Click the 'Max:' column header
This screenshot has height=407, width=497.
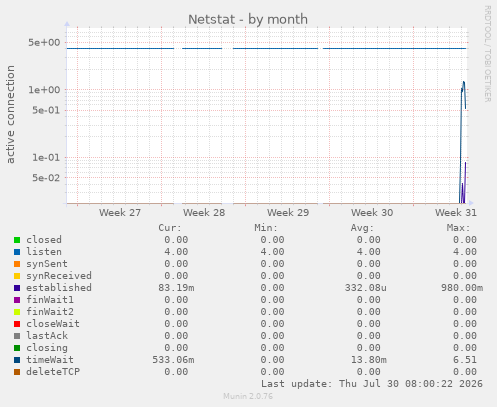click(x=459, y=228)
